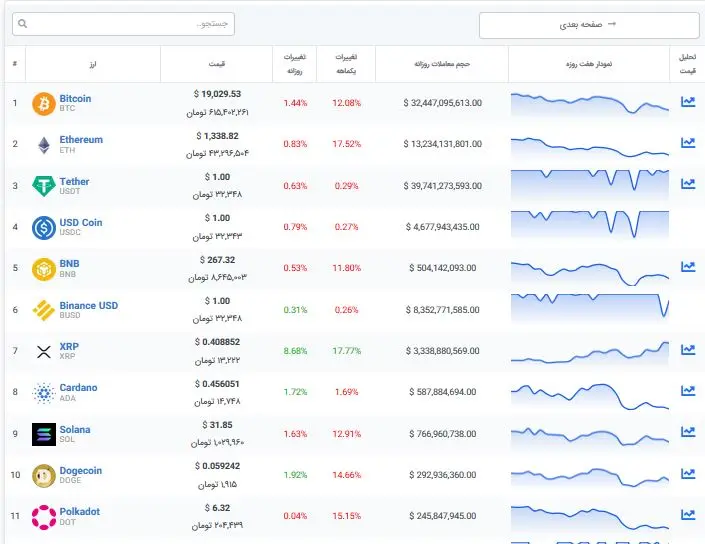Go to next page button
The height and width of the screenshot is (544, 705).
click(589, 25)
